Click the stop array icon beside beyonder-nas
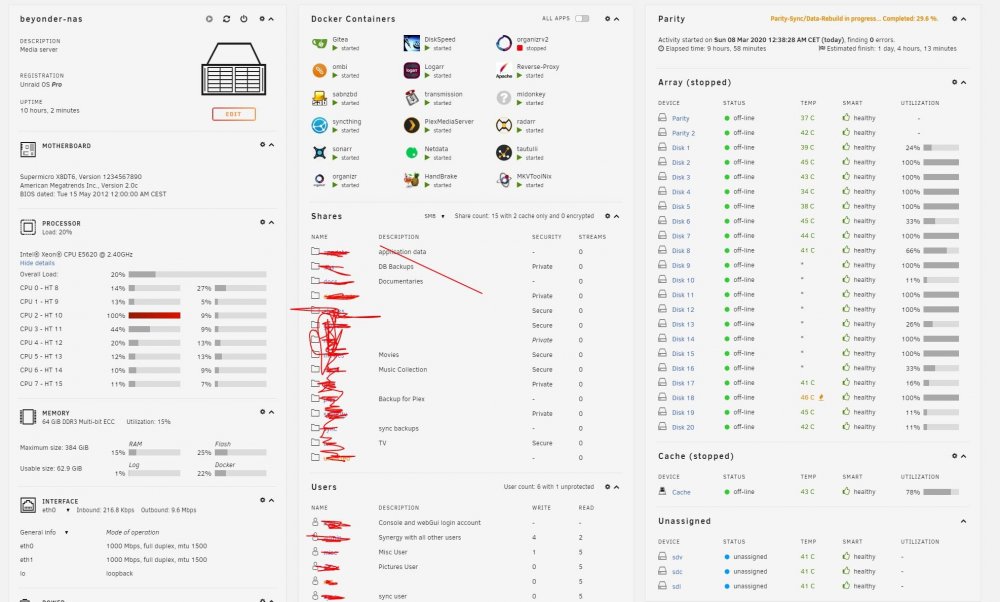This screenshot has width=1000, height=602. [x=209, y=19]
